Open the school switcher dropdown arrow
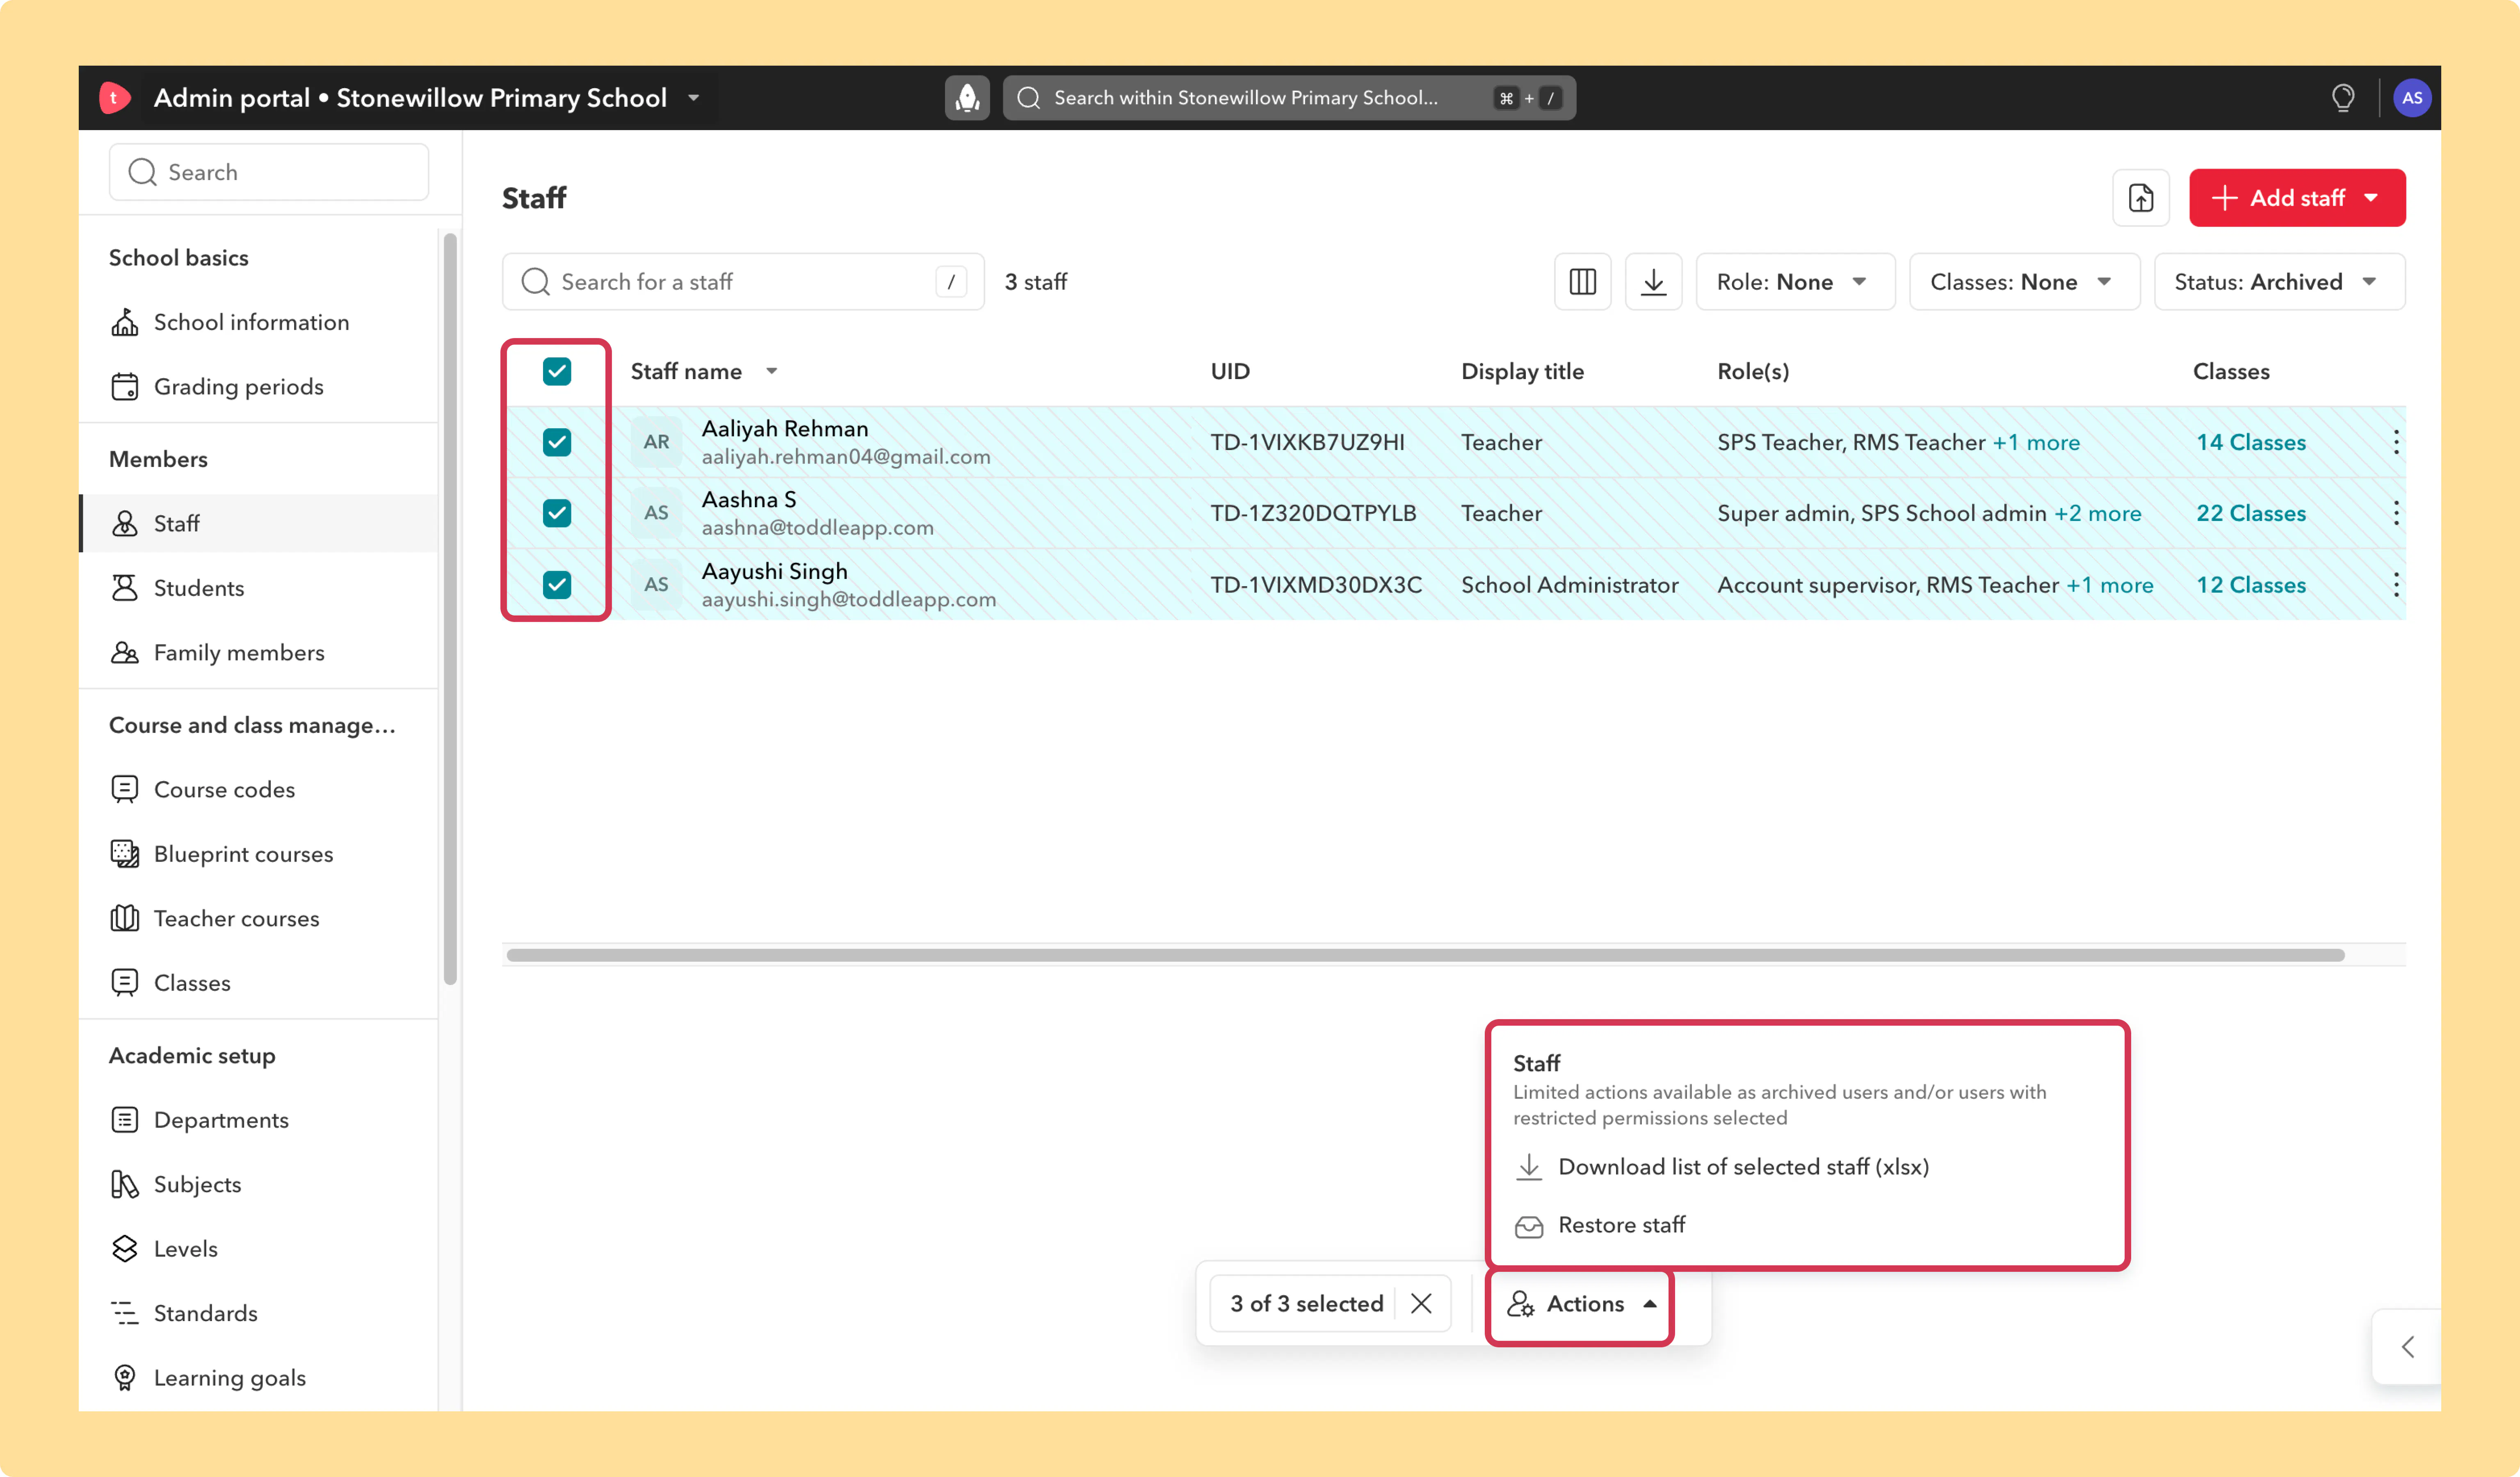The image size is (2520, 1477). (x=693, y=98)
